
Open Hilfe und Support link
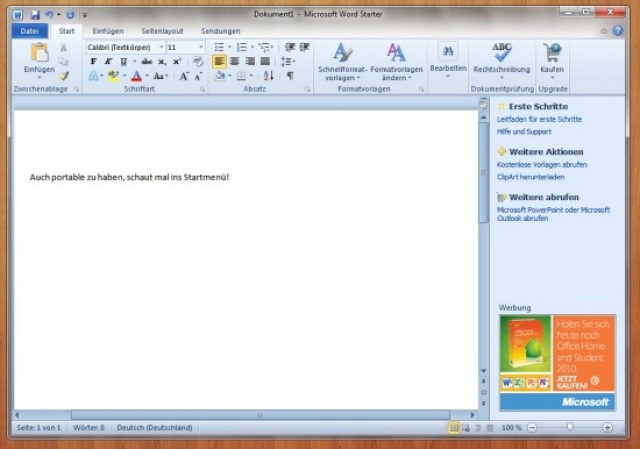(524, 131)
